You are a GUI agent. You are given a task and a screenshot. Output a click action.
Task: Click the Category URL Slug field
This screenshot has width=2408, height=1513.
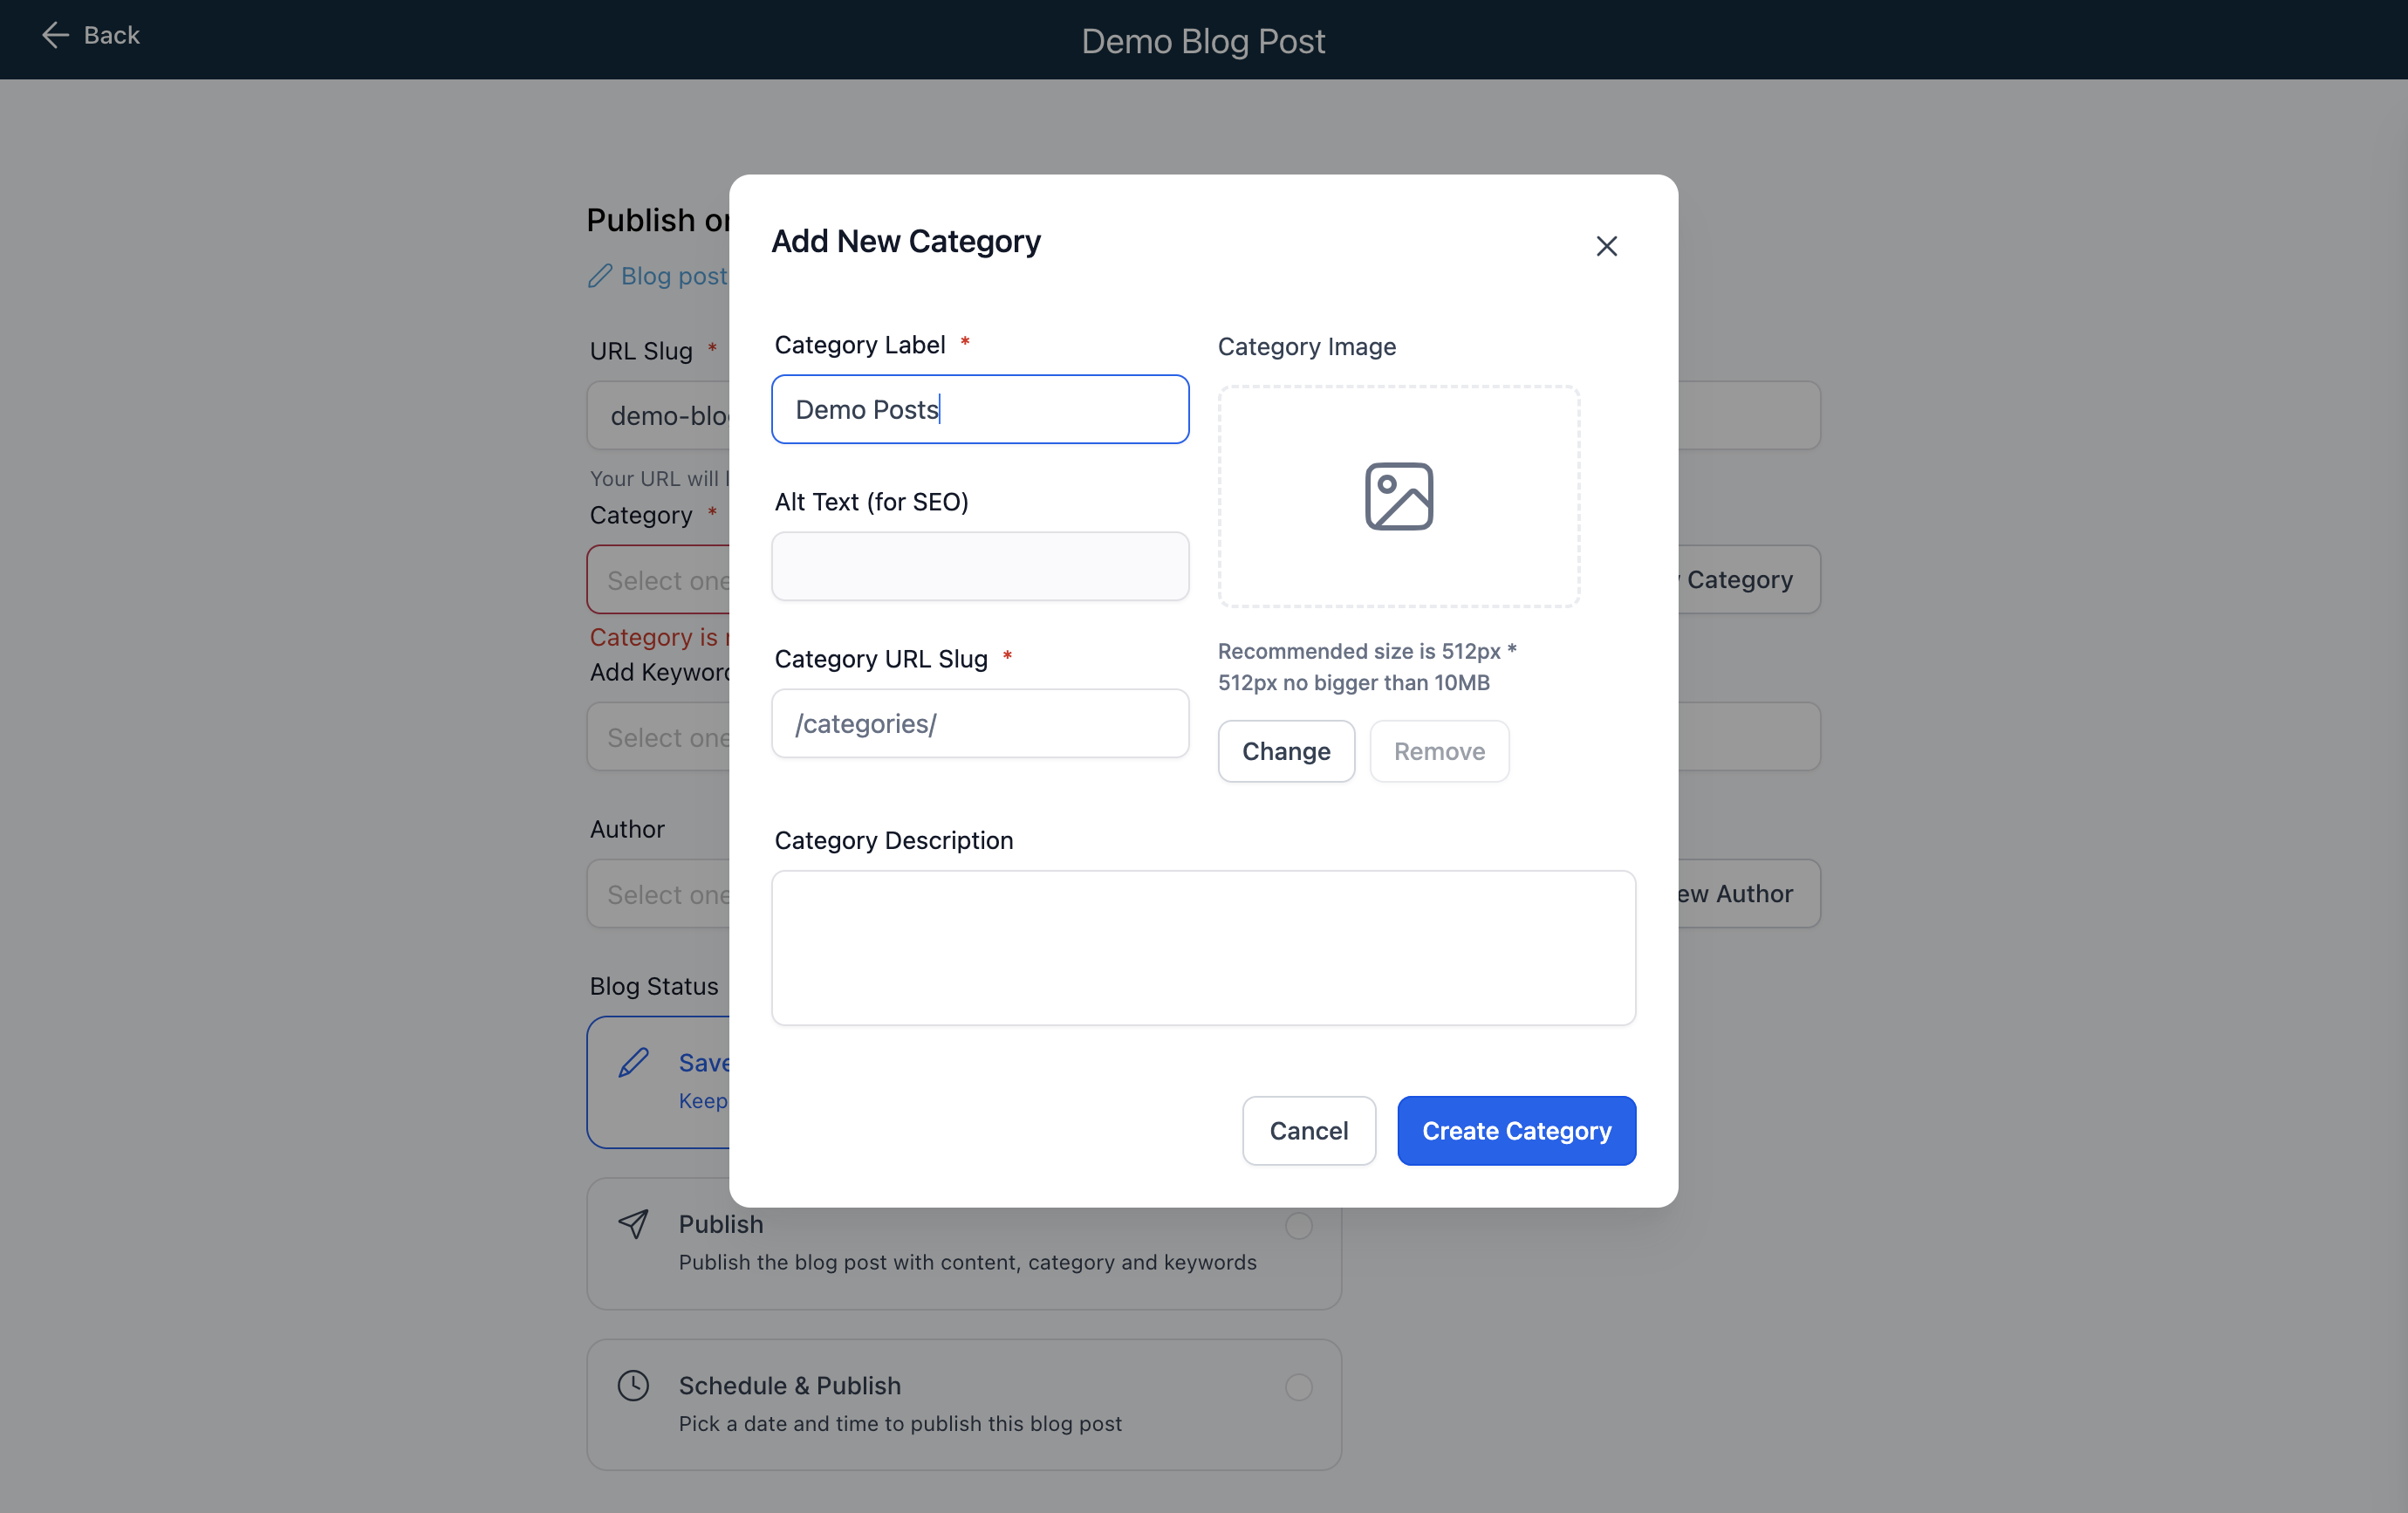[980, 723]
